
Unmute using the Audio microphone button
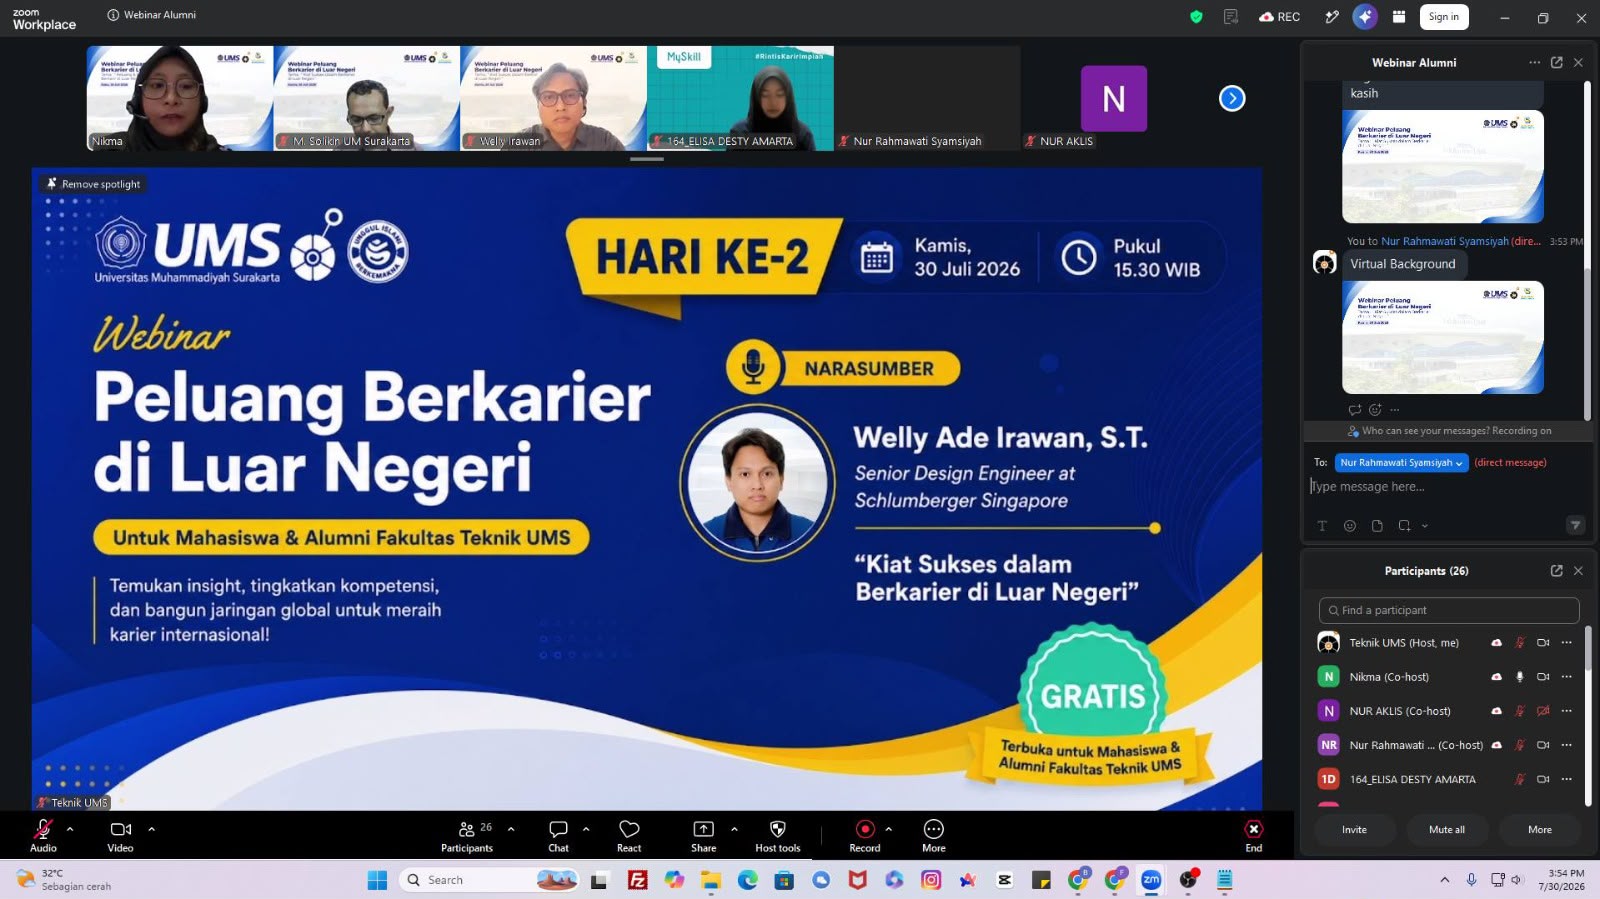[x=43, y=835]
